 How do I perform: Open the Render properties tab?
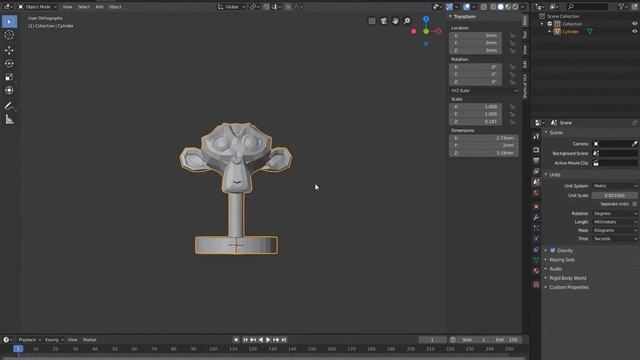[x=536, y=150]
